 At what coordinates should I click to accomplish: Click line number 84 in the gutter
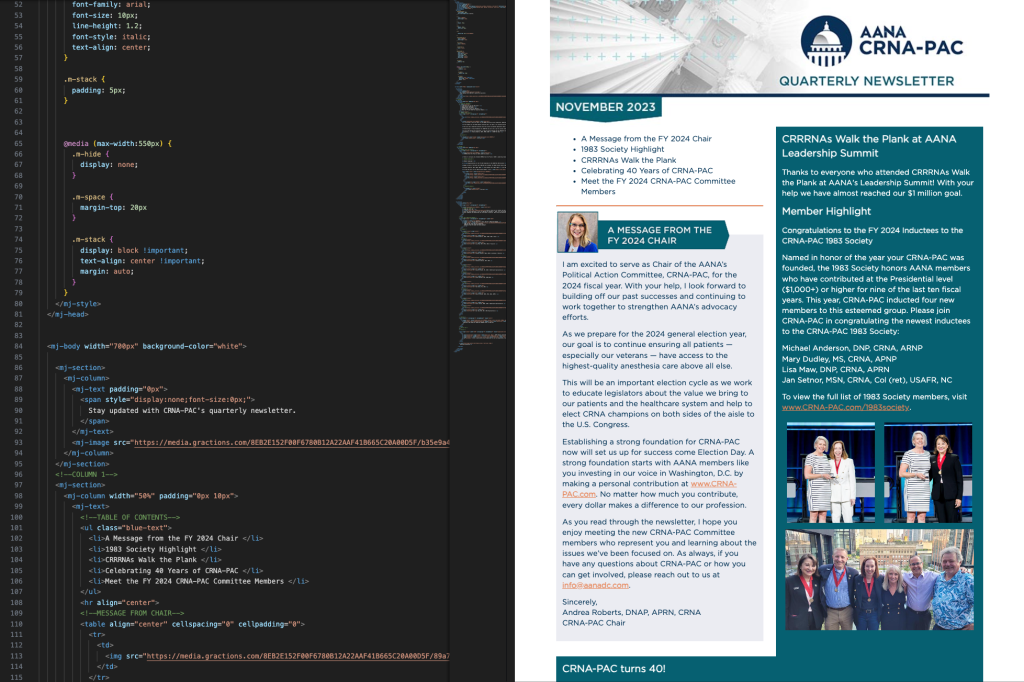coord(18,346)
